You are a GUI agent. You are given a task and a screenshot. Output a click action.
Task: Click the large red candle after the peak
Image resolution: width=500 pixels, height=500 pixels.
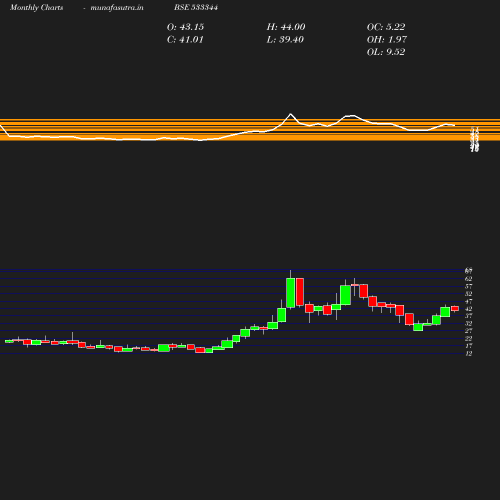pyautogui.click(x=300, y=292)
